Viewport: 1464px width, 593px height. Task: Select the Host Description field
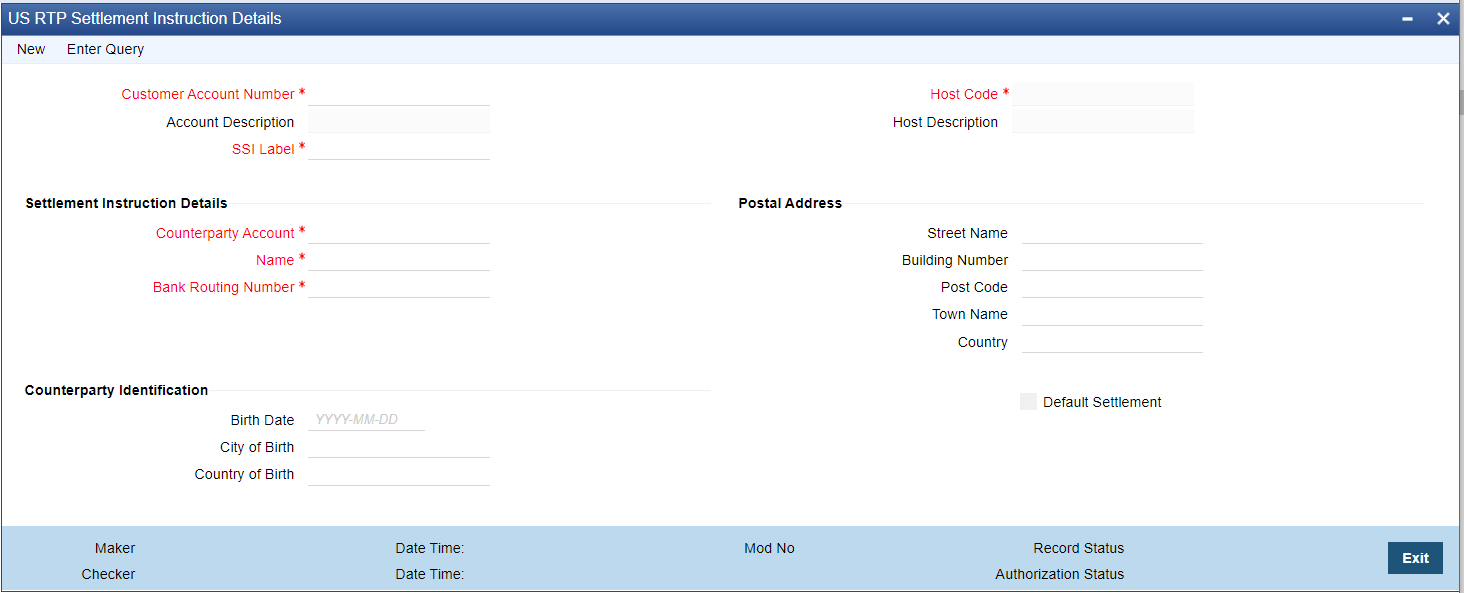(1103, 122)
